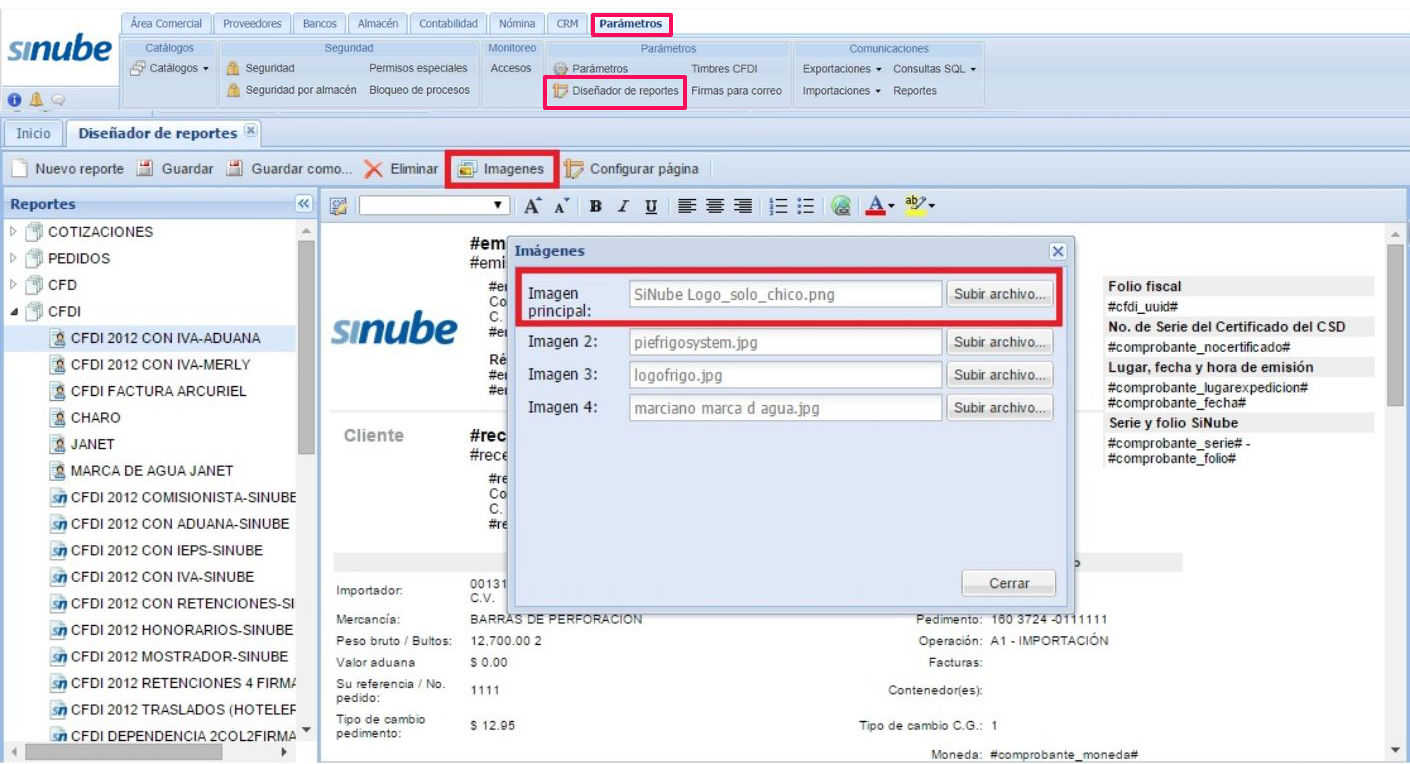
Task: Click the Imagen 3 filename field
Action: (785, 375)
